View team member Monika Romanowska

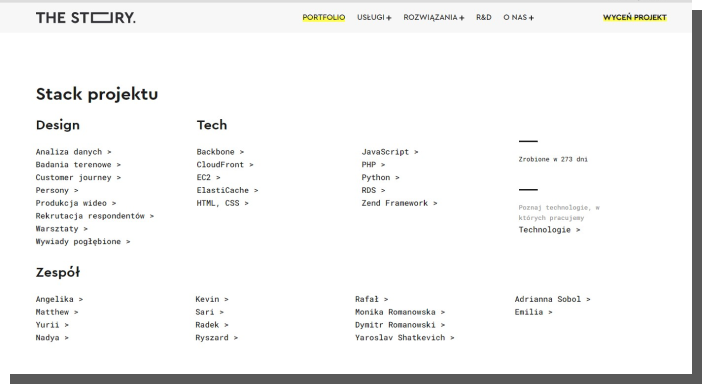[400, 312]
